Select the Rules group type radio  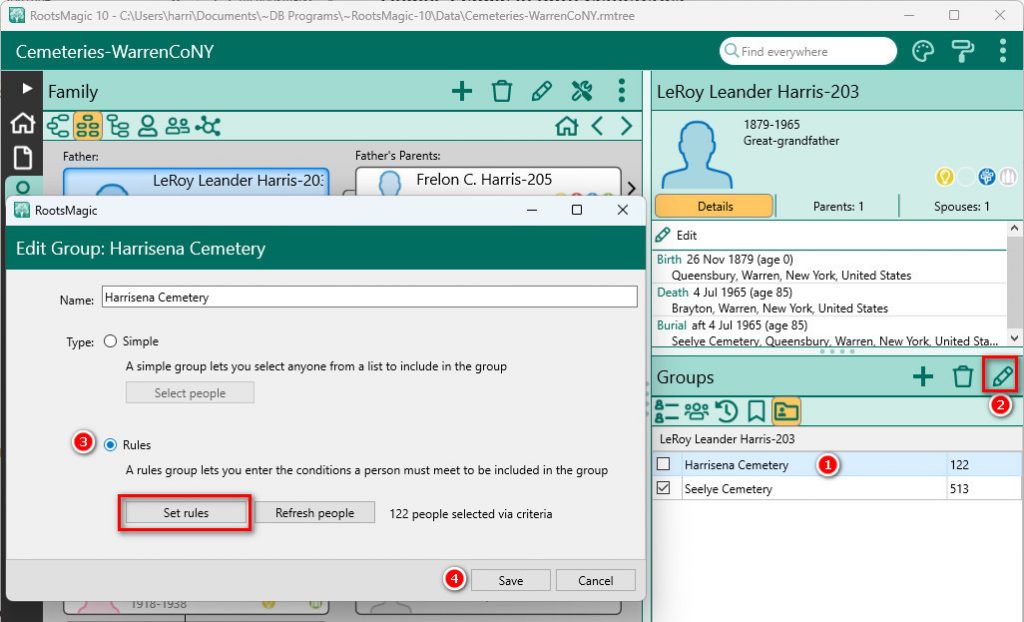pyautogui.click(x=110, y=445)
